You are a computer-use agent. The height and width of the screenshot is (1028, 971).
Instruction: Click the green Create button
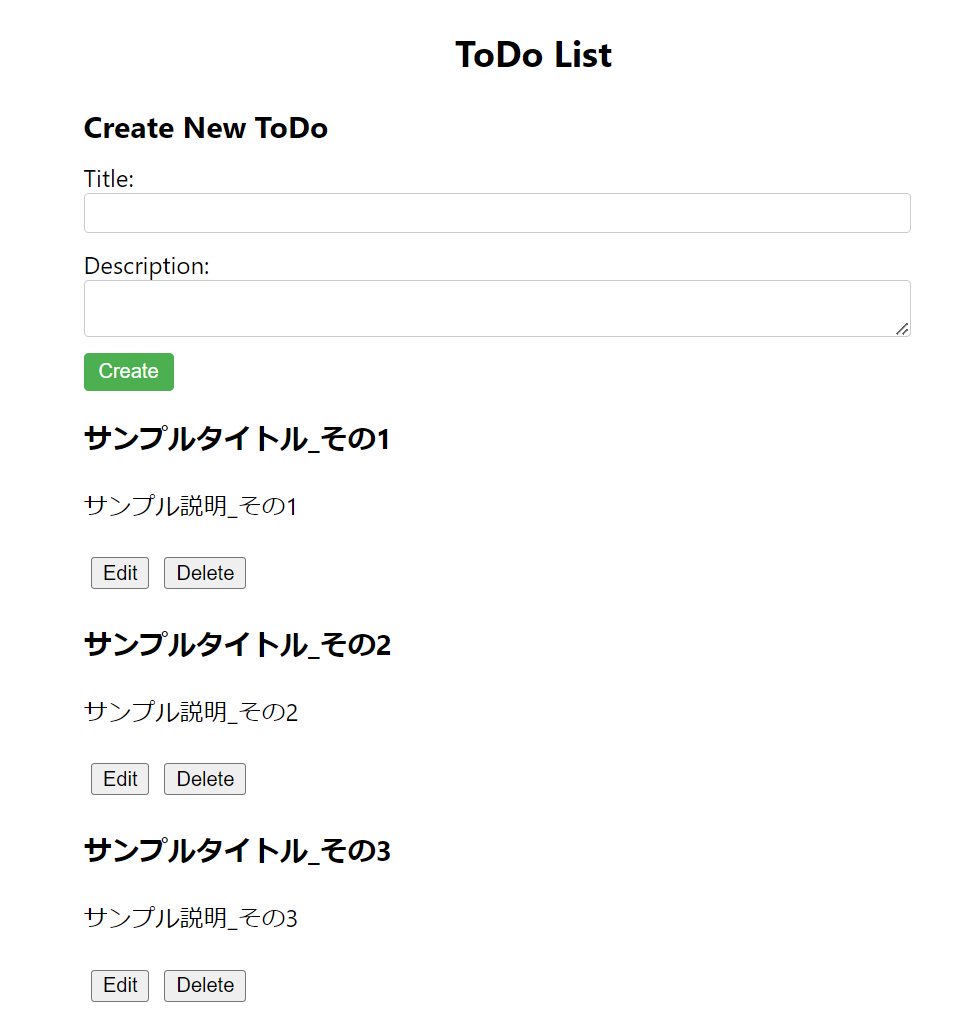(129, 372)
